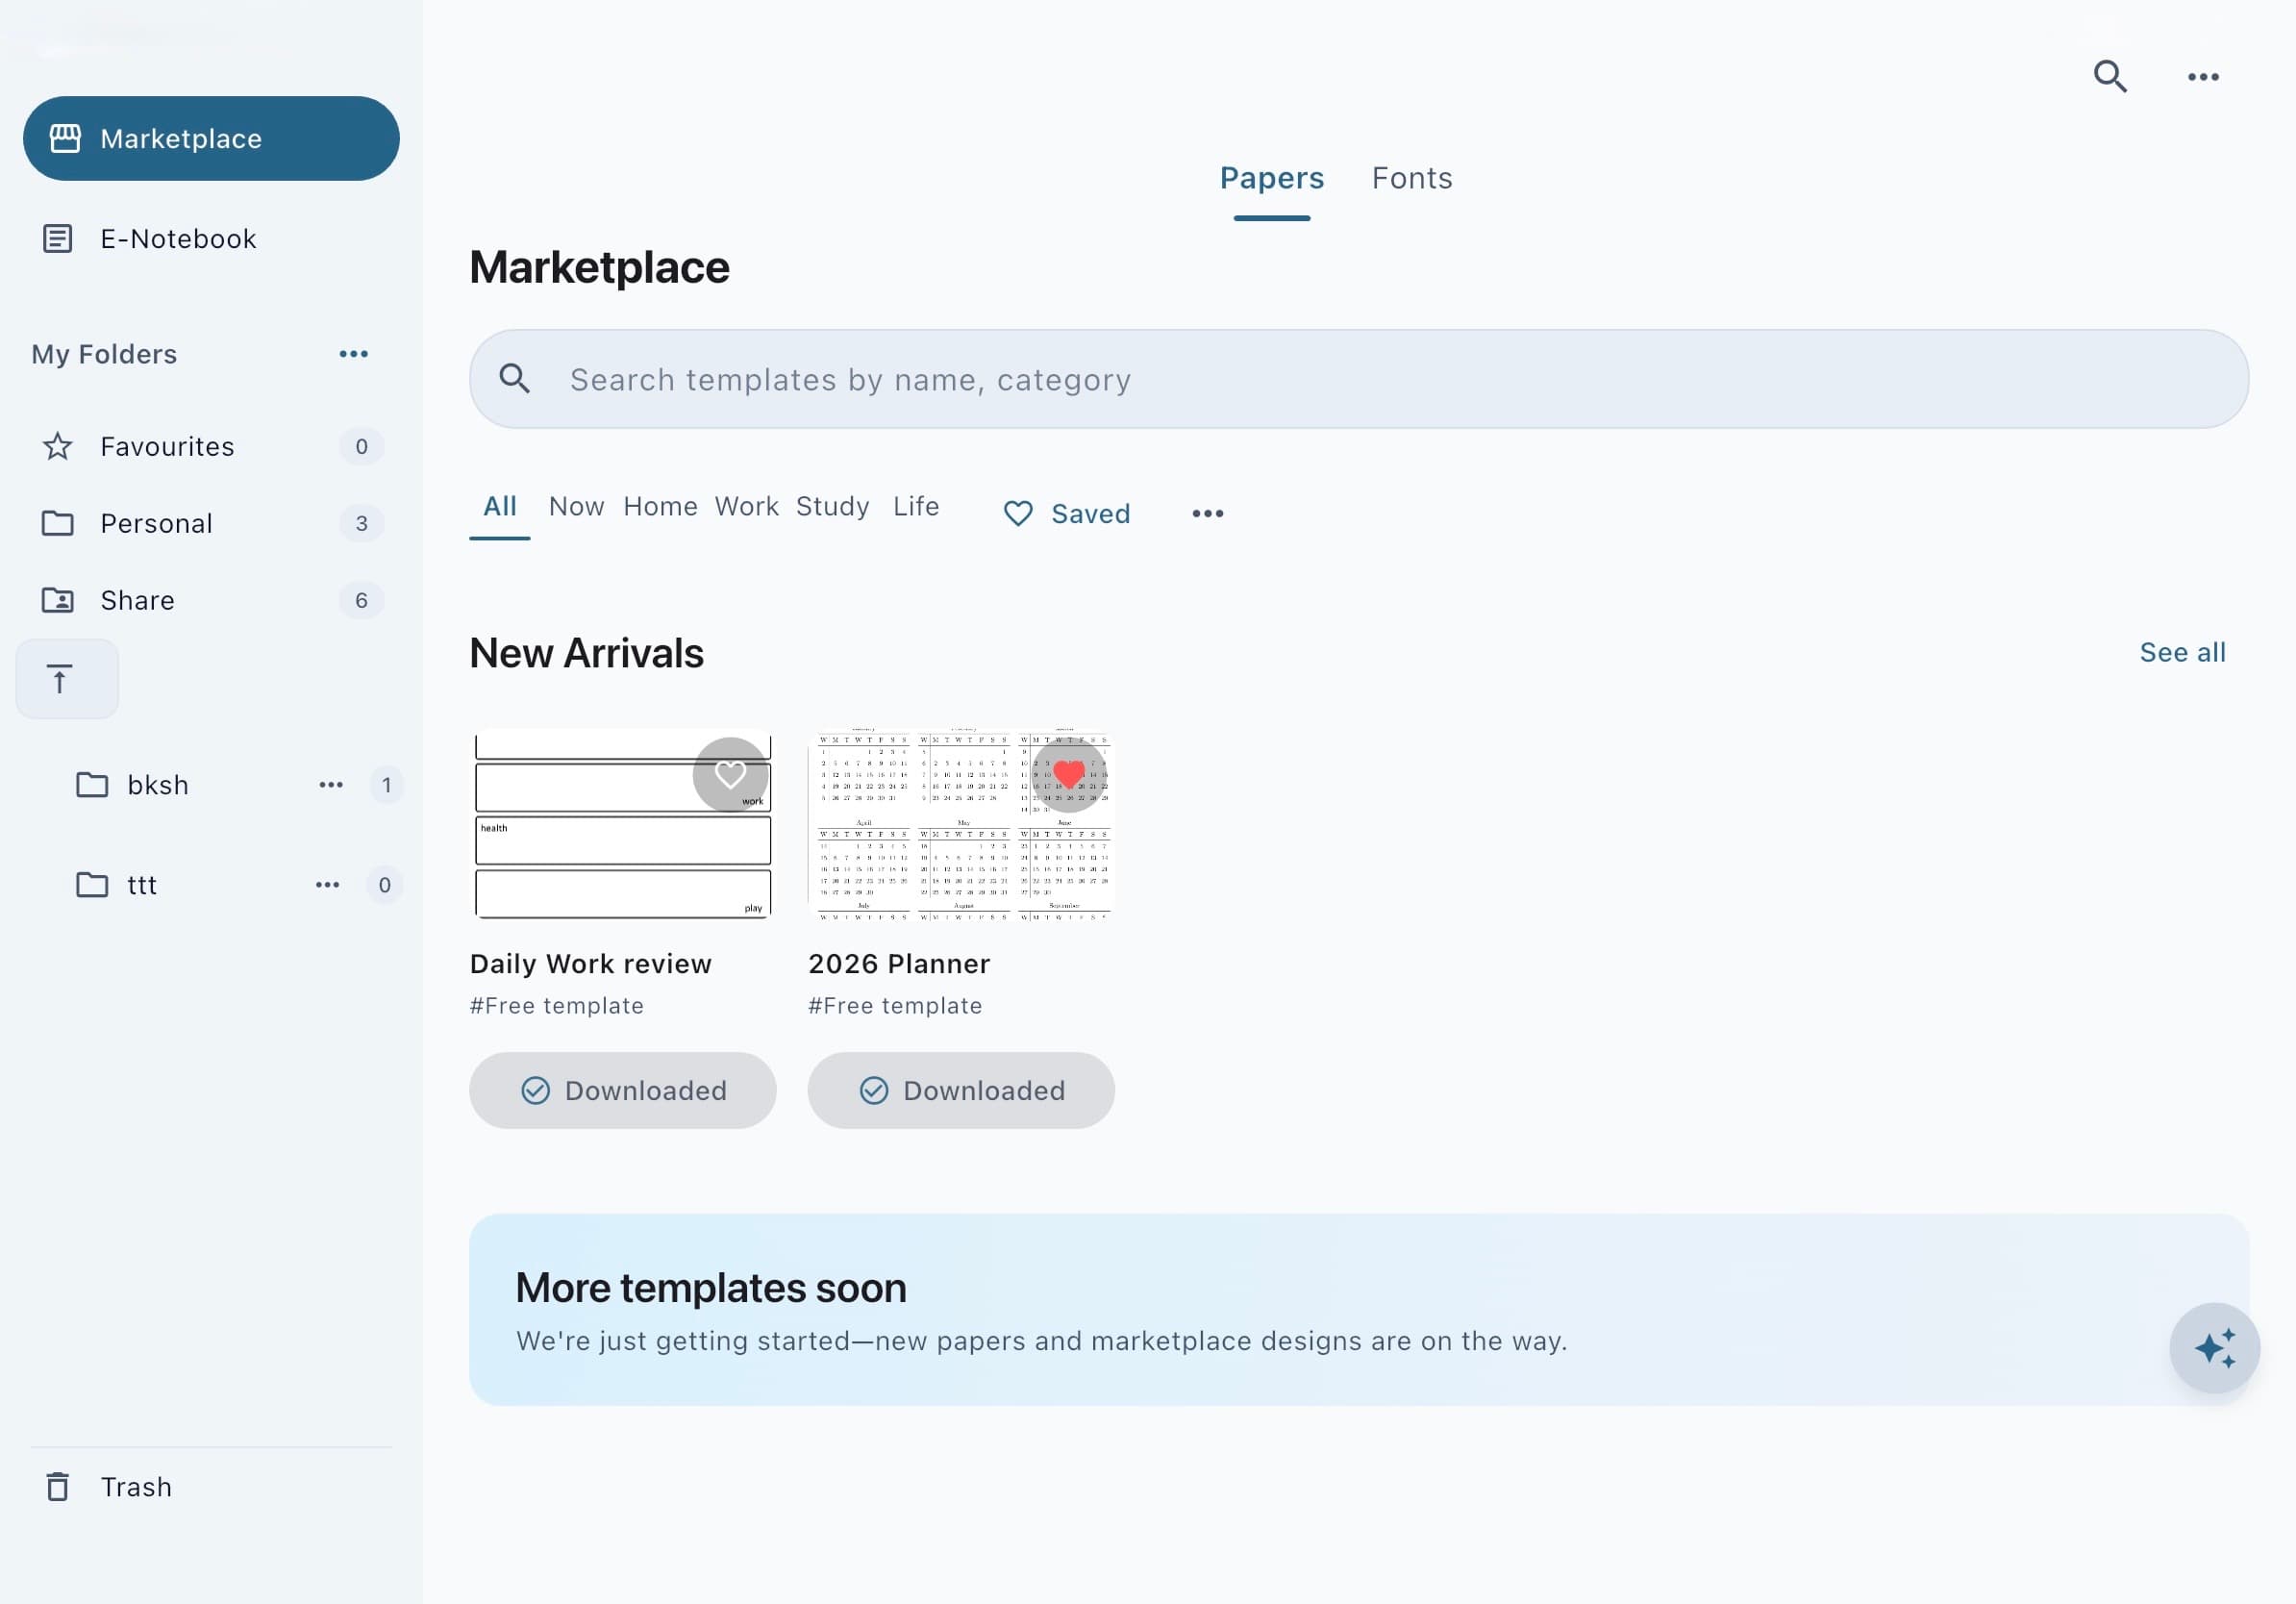Open the Share folder
The image size is (2296, 1604).
pyautogui.click(x=211, y=600)
